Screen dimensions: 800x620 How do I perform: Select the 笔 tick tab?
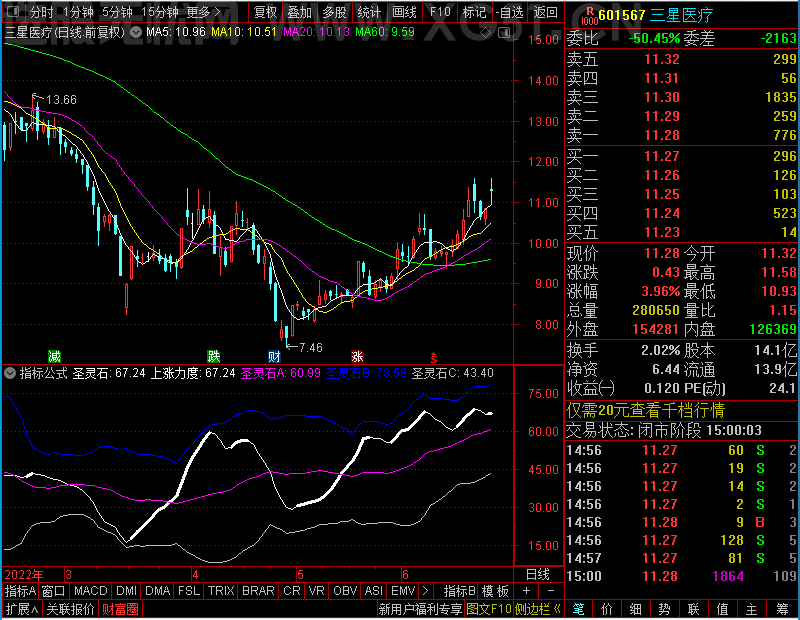pyautogui.click(x=578, y=609)
